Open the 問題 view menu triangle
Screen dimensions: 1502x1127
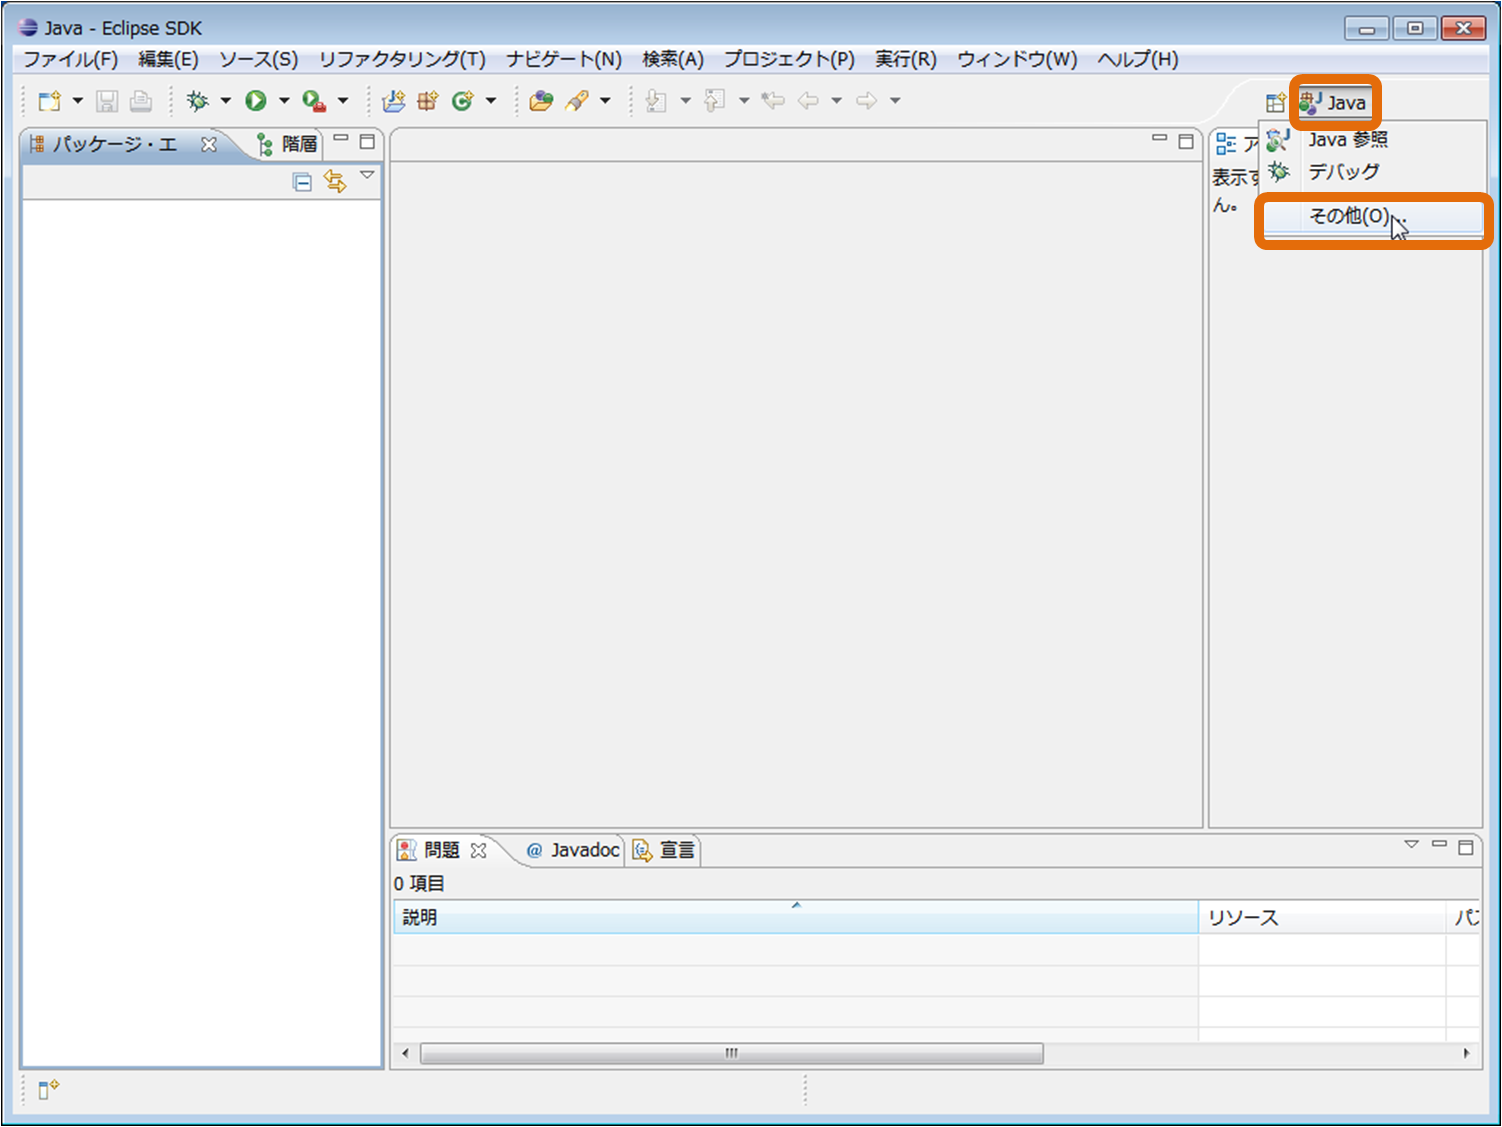(x=1411, y=845)
